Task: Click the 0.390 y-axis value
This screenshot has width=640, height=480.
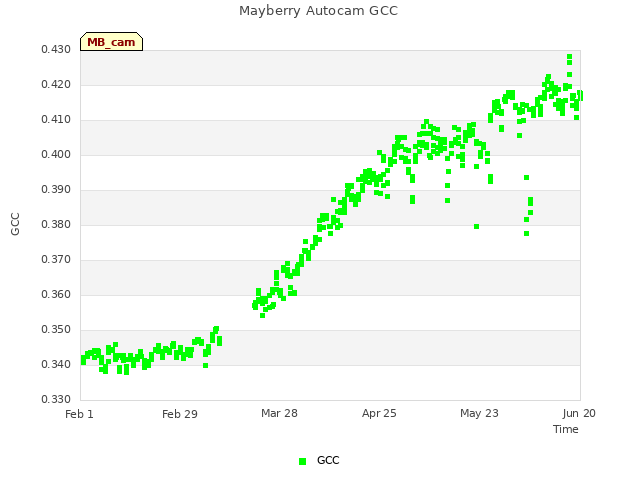Action: click(56, 189)
